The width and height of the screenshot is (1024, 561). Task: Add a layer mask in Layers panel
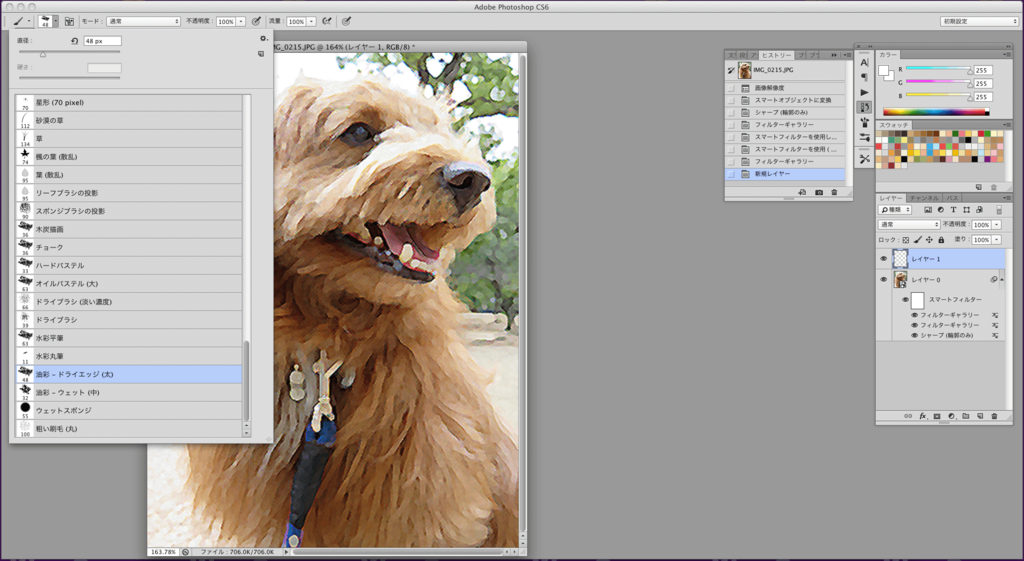pos(937,416)
